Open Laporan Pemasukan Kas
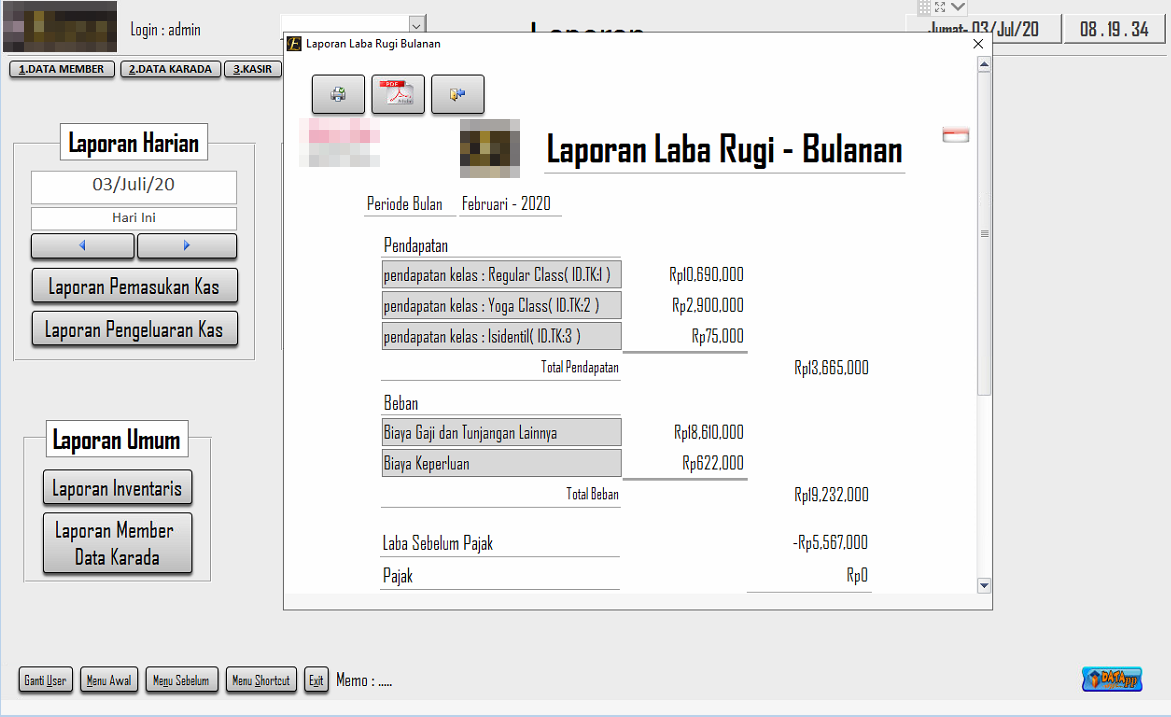The height and width of the screenshot is (717, 1171). point(134,287)
